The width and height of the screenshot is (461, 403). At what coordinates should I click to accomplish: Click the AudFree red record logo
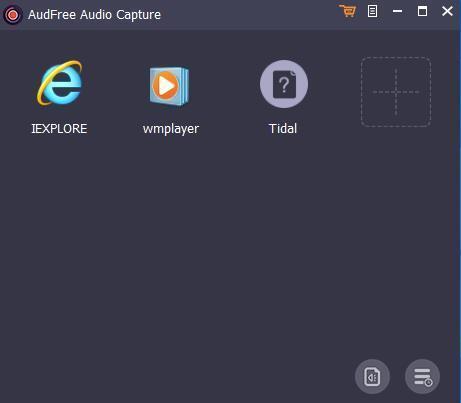13,15
